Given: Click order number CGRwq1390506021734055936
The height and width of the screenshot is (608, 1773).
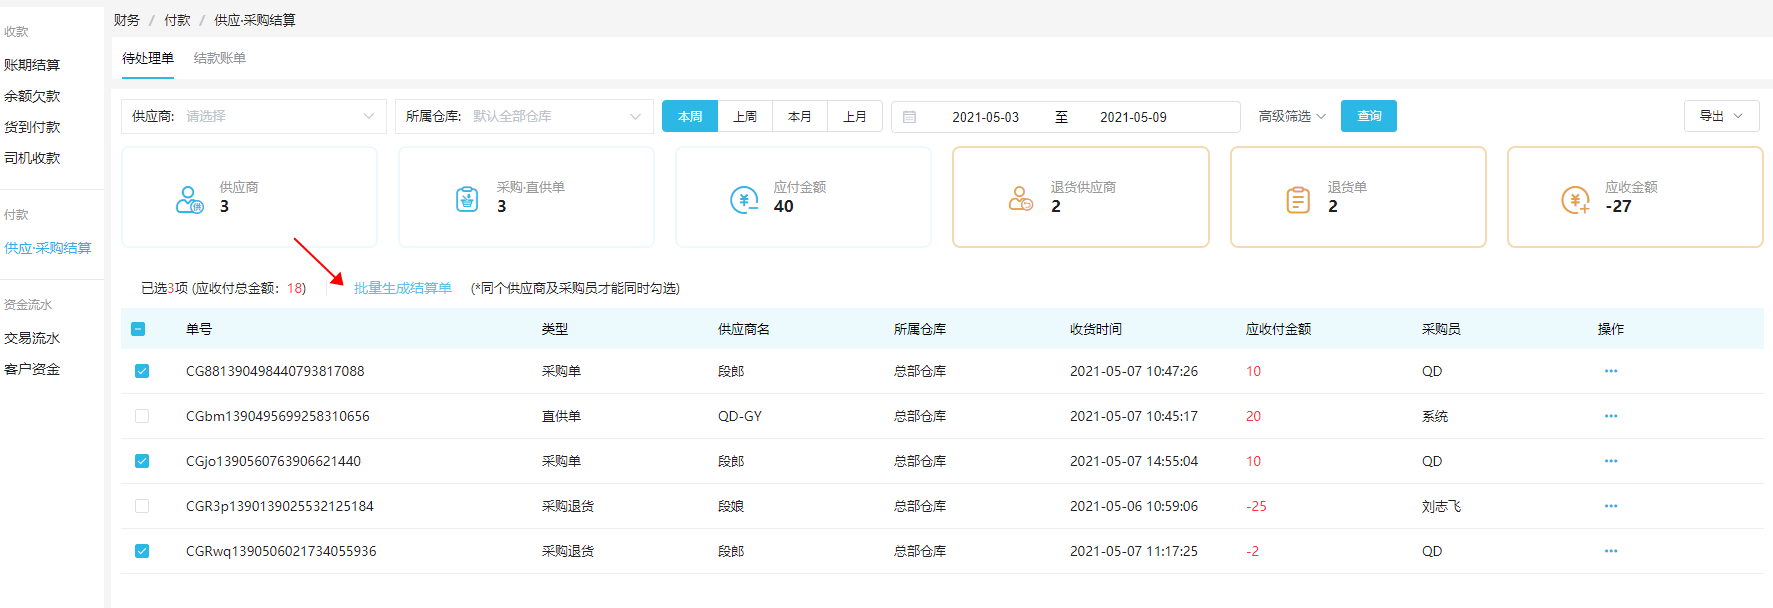Looking at the screenshot, I should (x=281, y=551).
